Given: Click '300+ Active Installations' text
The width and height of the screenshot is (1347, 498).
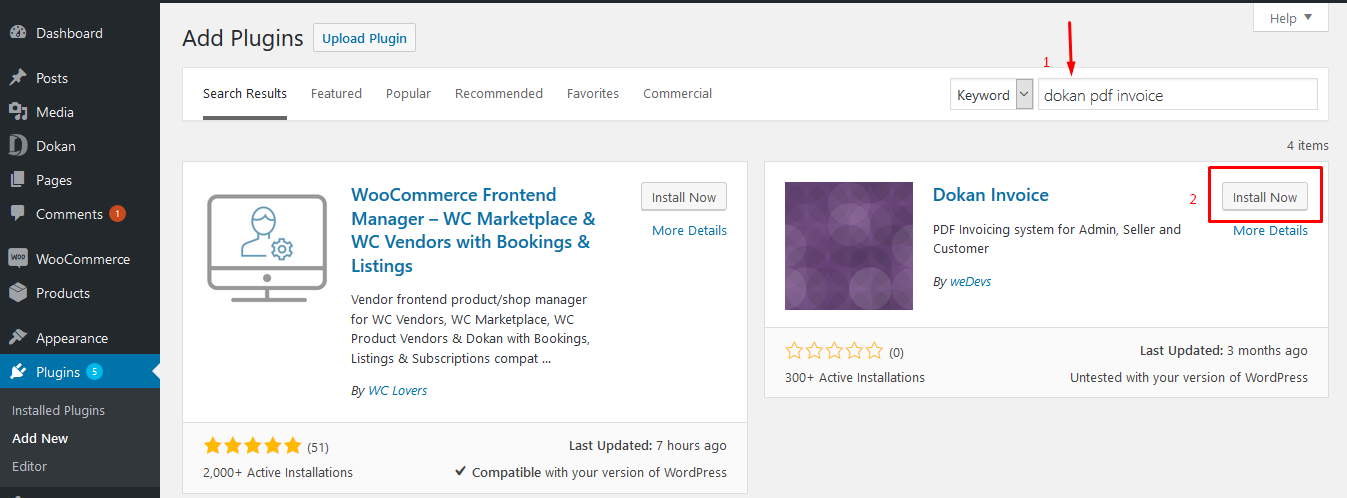Looking at the screenshot, I should click(855, 377).
